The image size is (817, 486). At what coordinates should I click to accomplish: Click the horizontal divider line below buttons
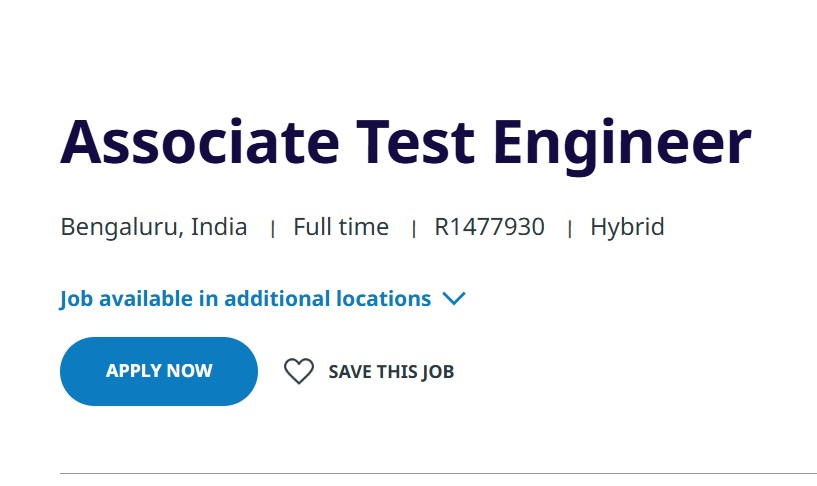click(x=438, y=473)
